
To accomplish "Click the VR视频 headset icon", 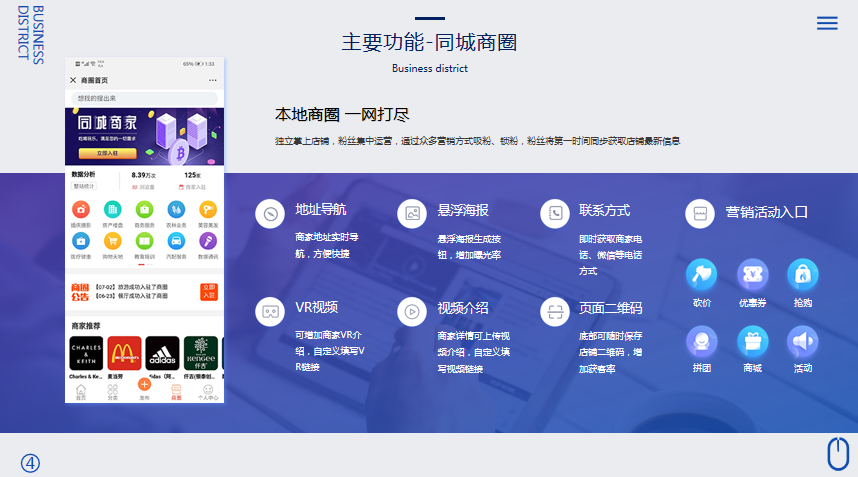I will (x=270, y=312).
